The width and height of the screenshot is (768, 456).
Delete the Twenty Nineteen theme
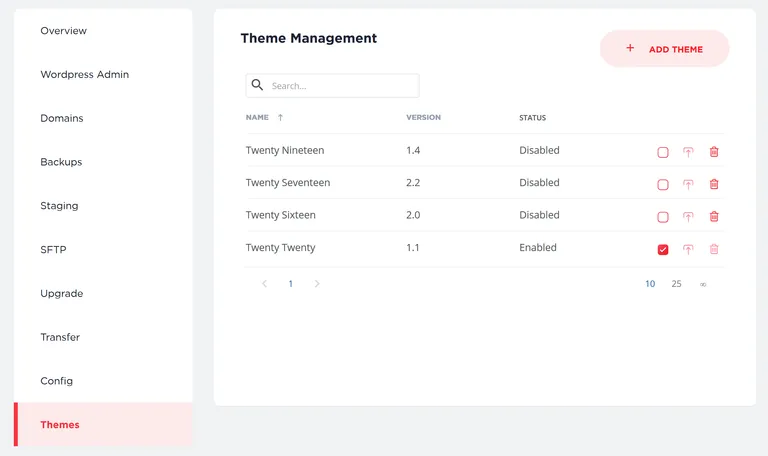[x=714, y=152]
